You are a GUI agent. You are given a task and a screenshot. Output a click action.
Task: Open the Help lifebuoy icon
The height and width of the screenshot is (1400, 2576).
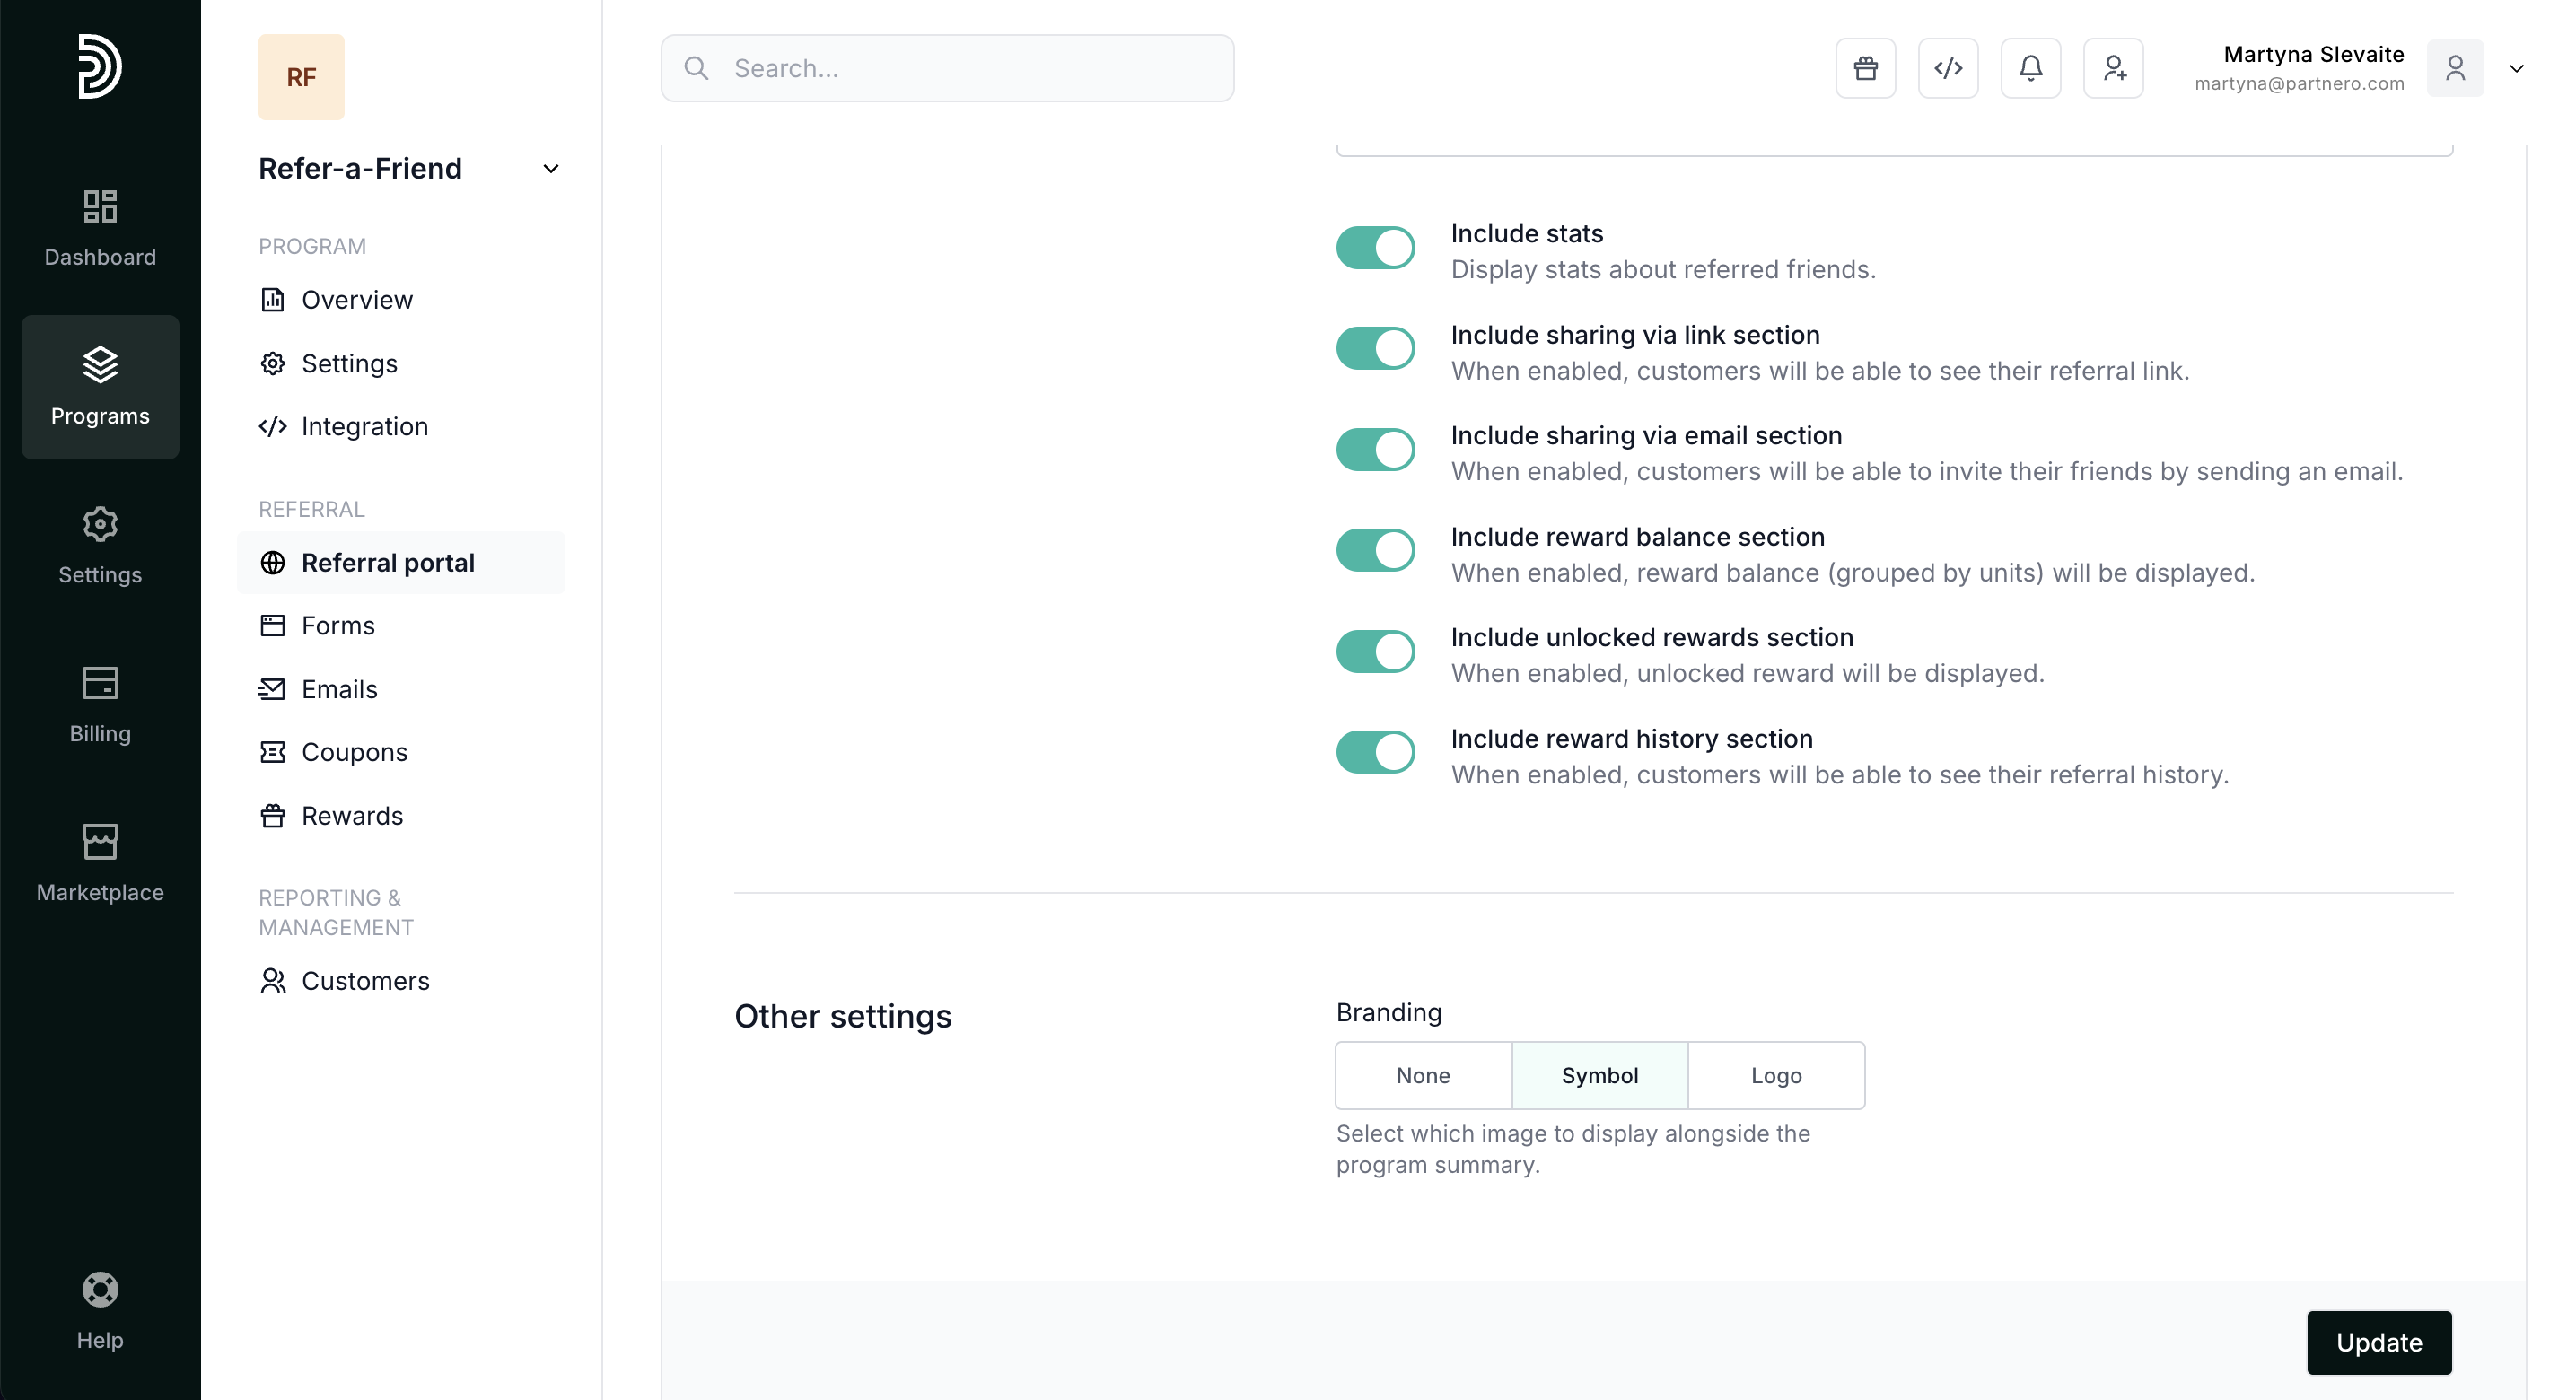100,1310
